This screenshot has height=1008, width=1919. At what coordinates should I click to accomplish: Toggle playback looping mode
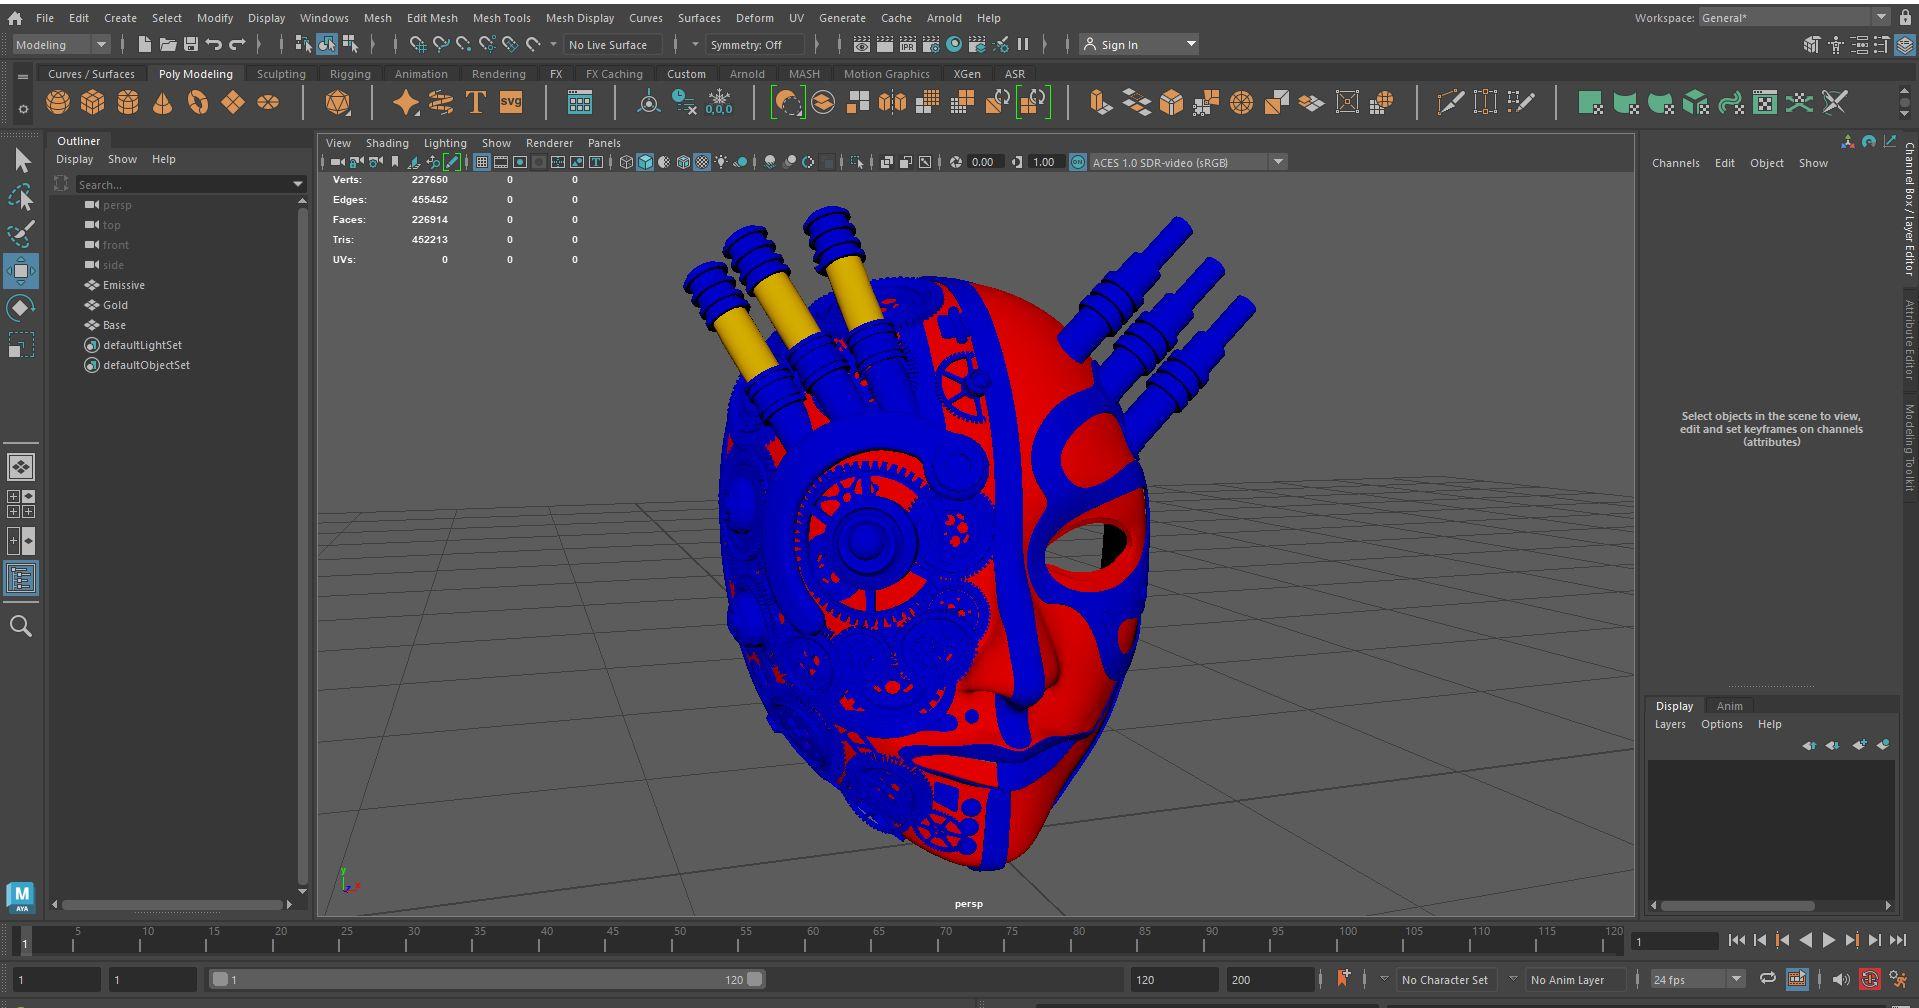coord(1767,979)
